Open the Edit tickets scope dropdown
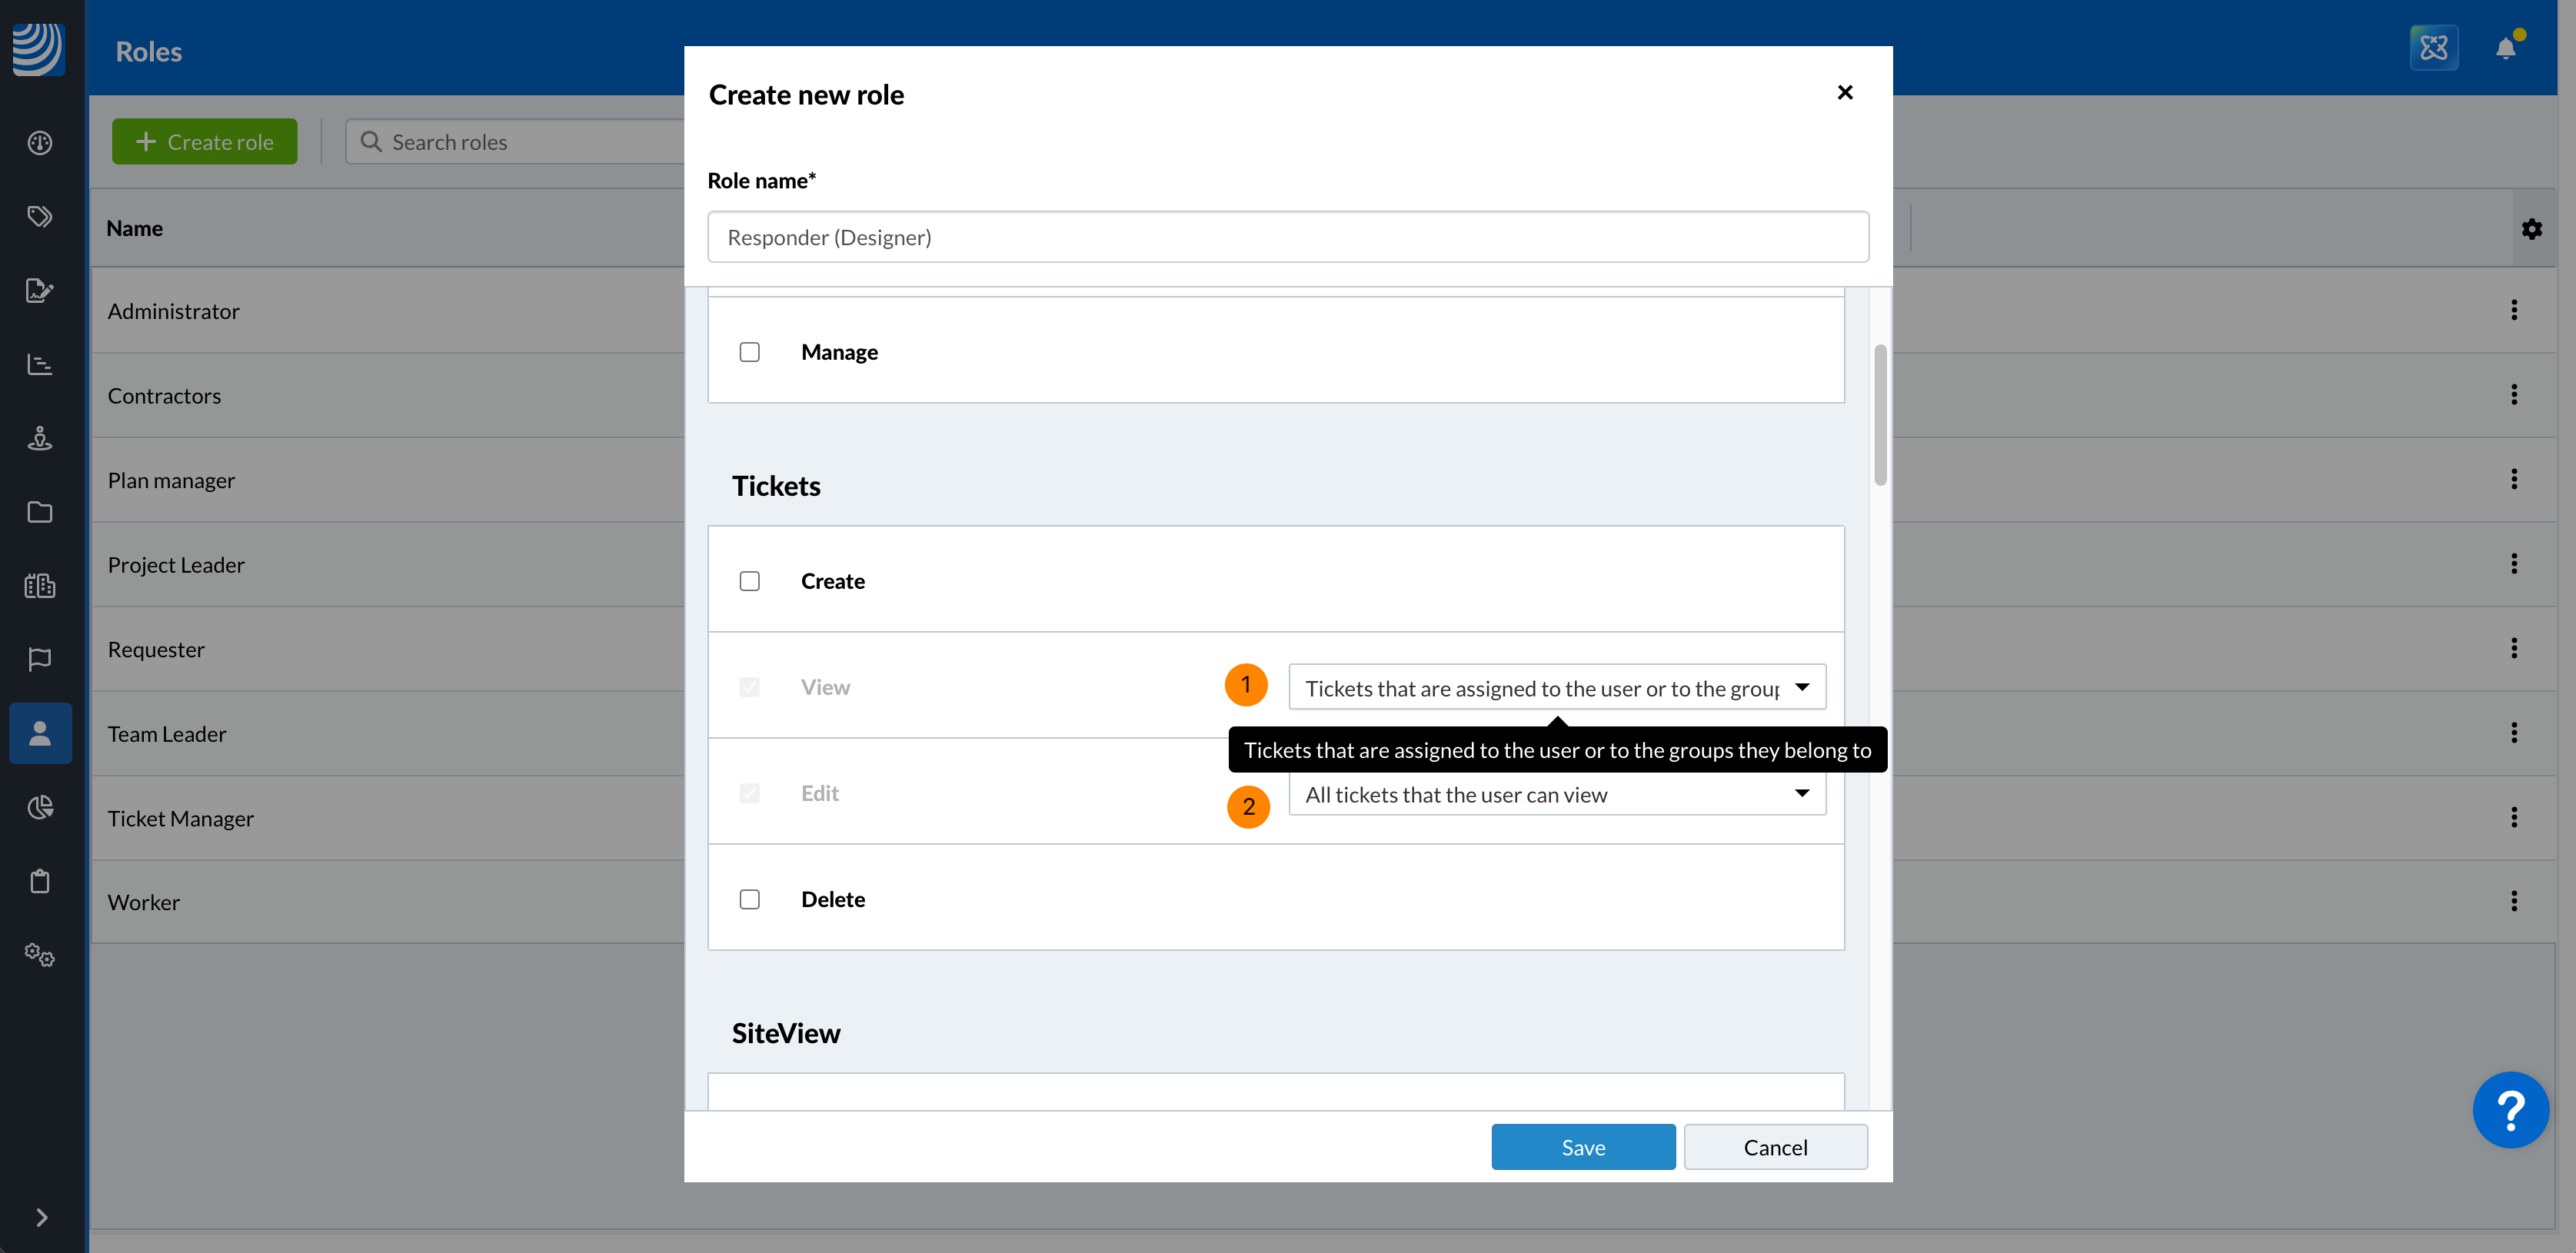2576x1253 pixels. coord(1556,794)
